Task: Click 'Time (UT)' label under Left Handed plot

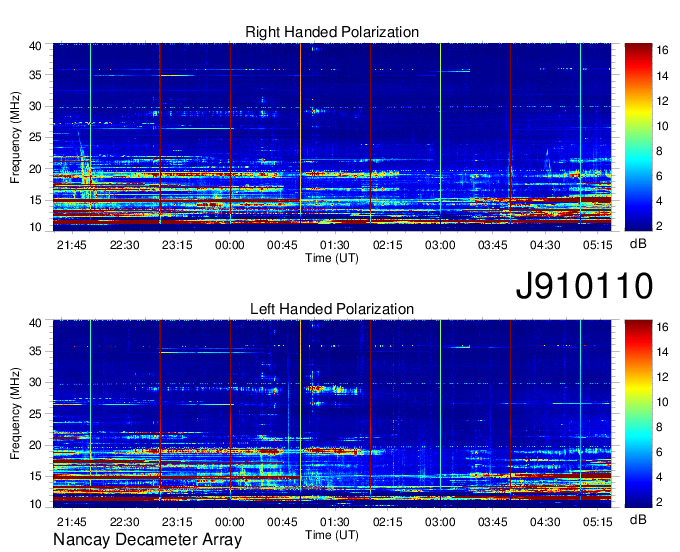Action: click(332, 535)
